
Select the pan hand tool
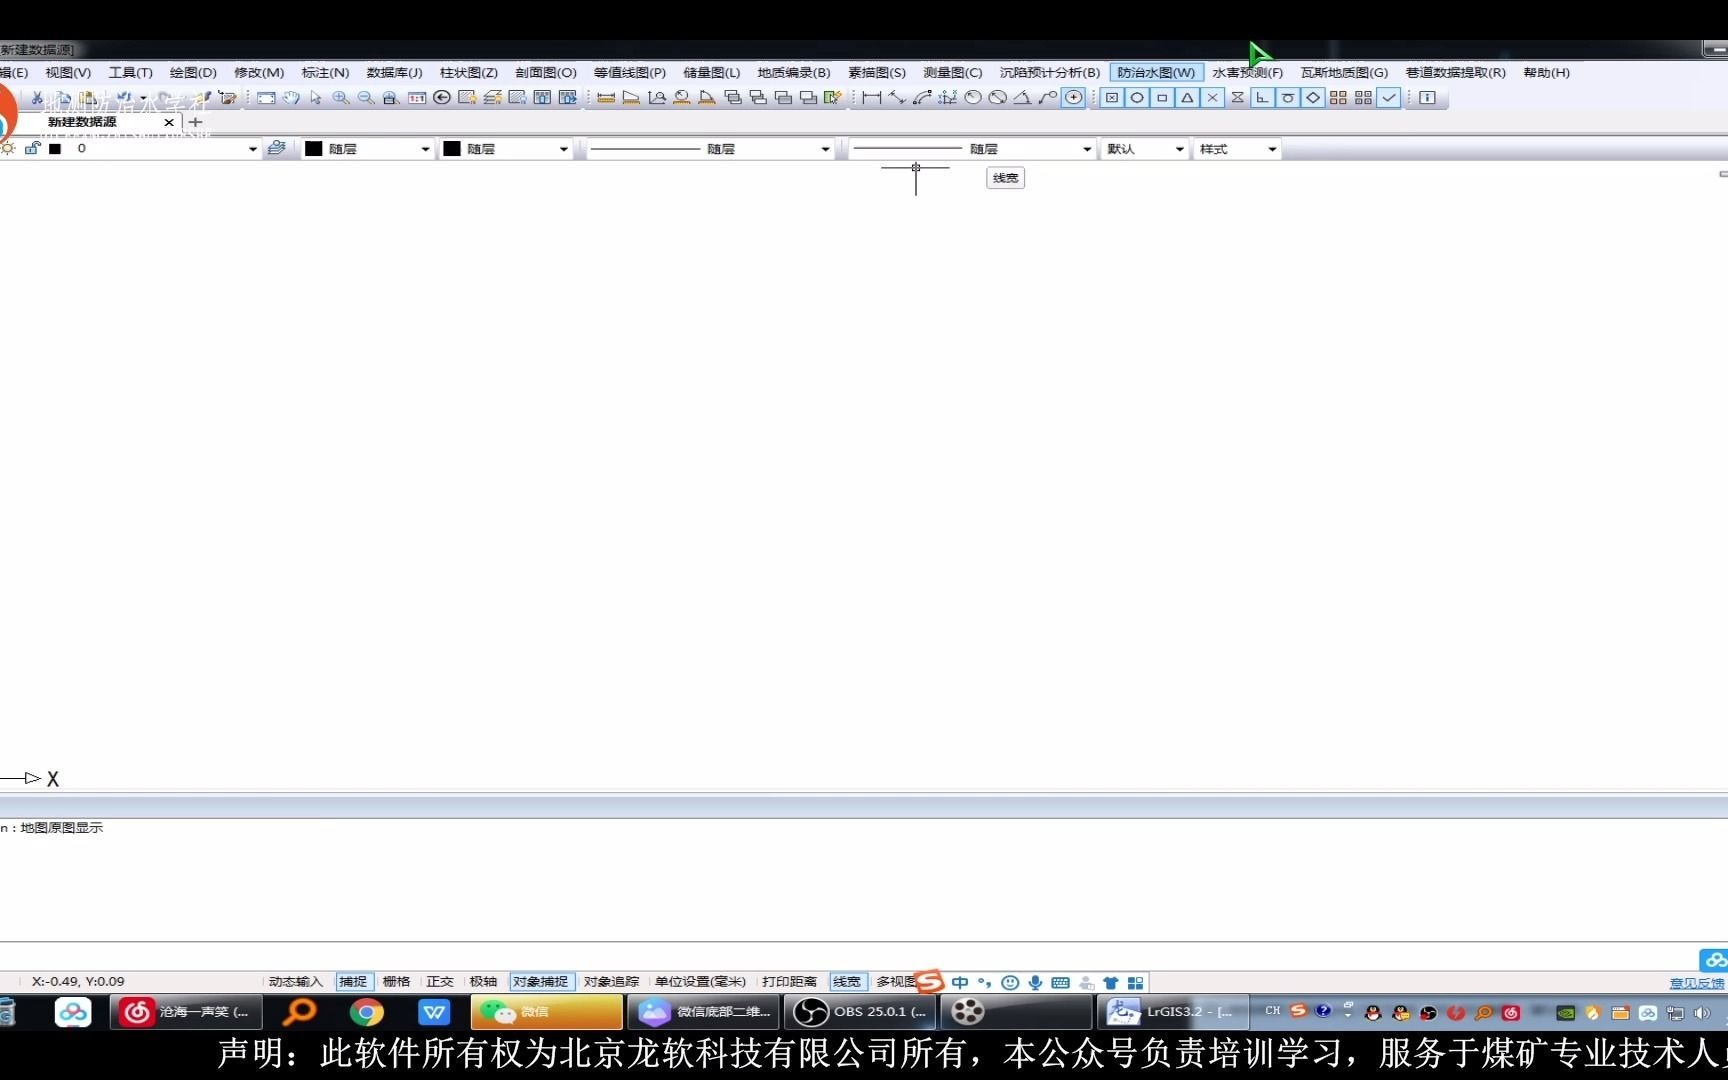pos(291,98)
